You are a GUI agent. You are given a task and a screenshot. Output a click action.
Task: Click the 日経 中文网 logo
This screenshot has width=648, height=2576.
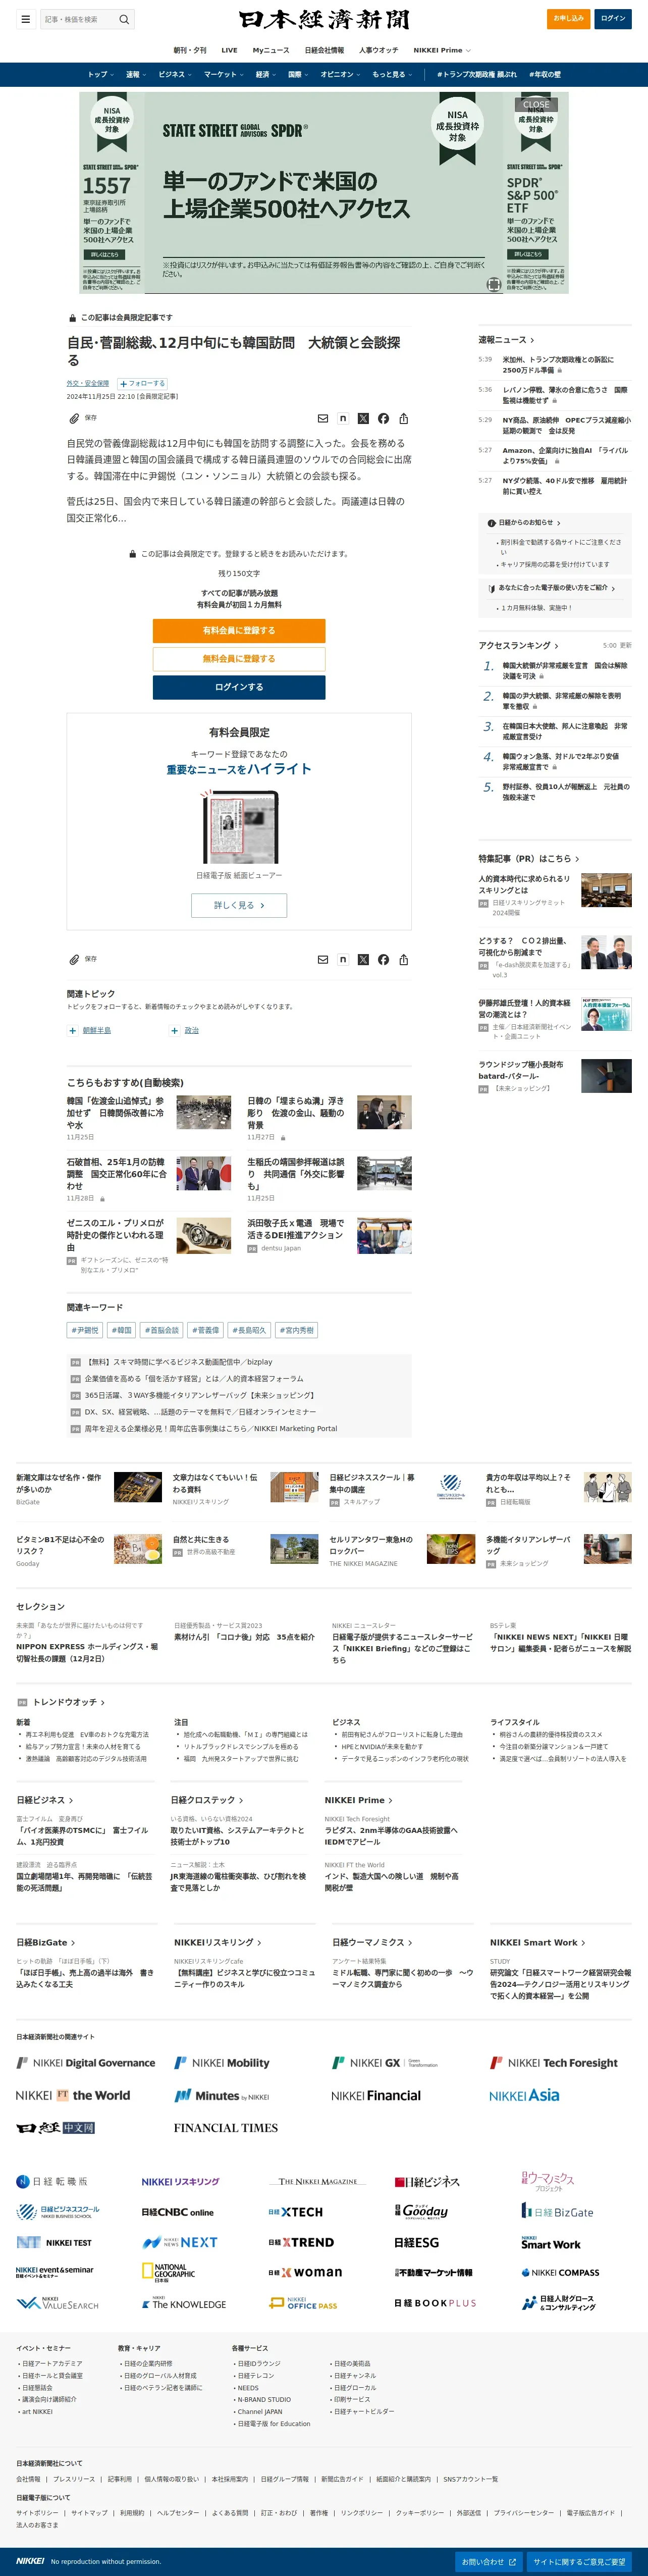click(x=55, y=2127)
